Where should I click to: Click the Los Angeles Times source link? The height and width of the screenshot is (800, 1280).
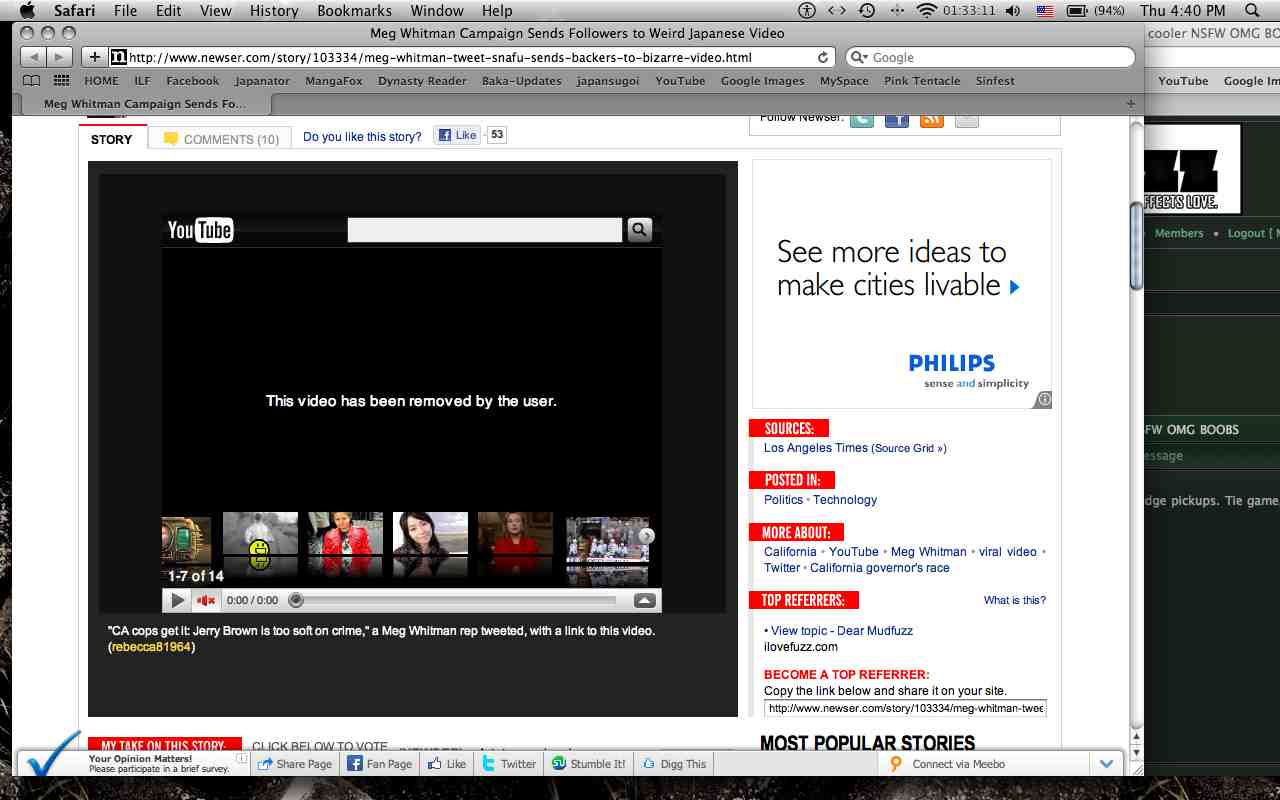click(815, 448)
